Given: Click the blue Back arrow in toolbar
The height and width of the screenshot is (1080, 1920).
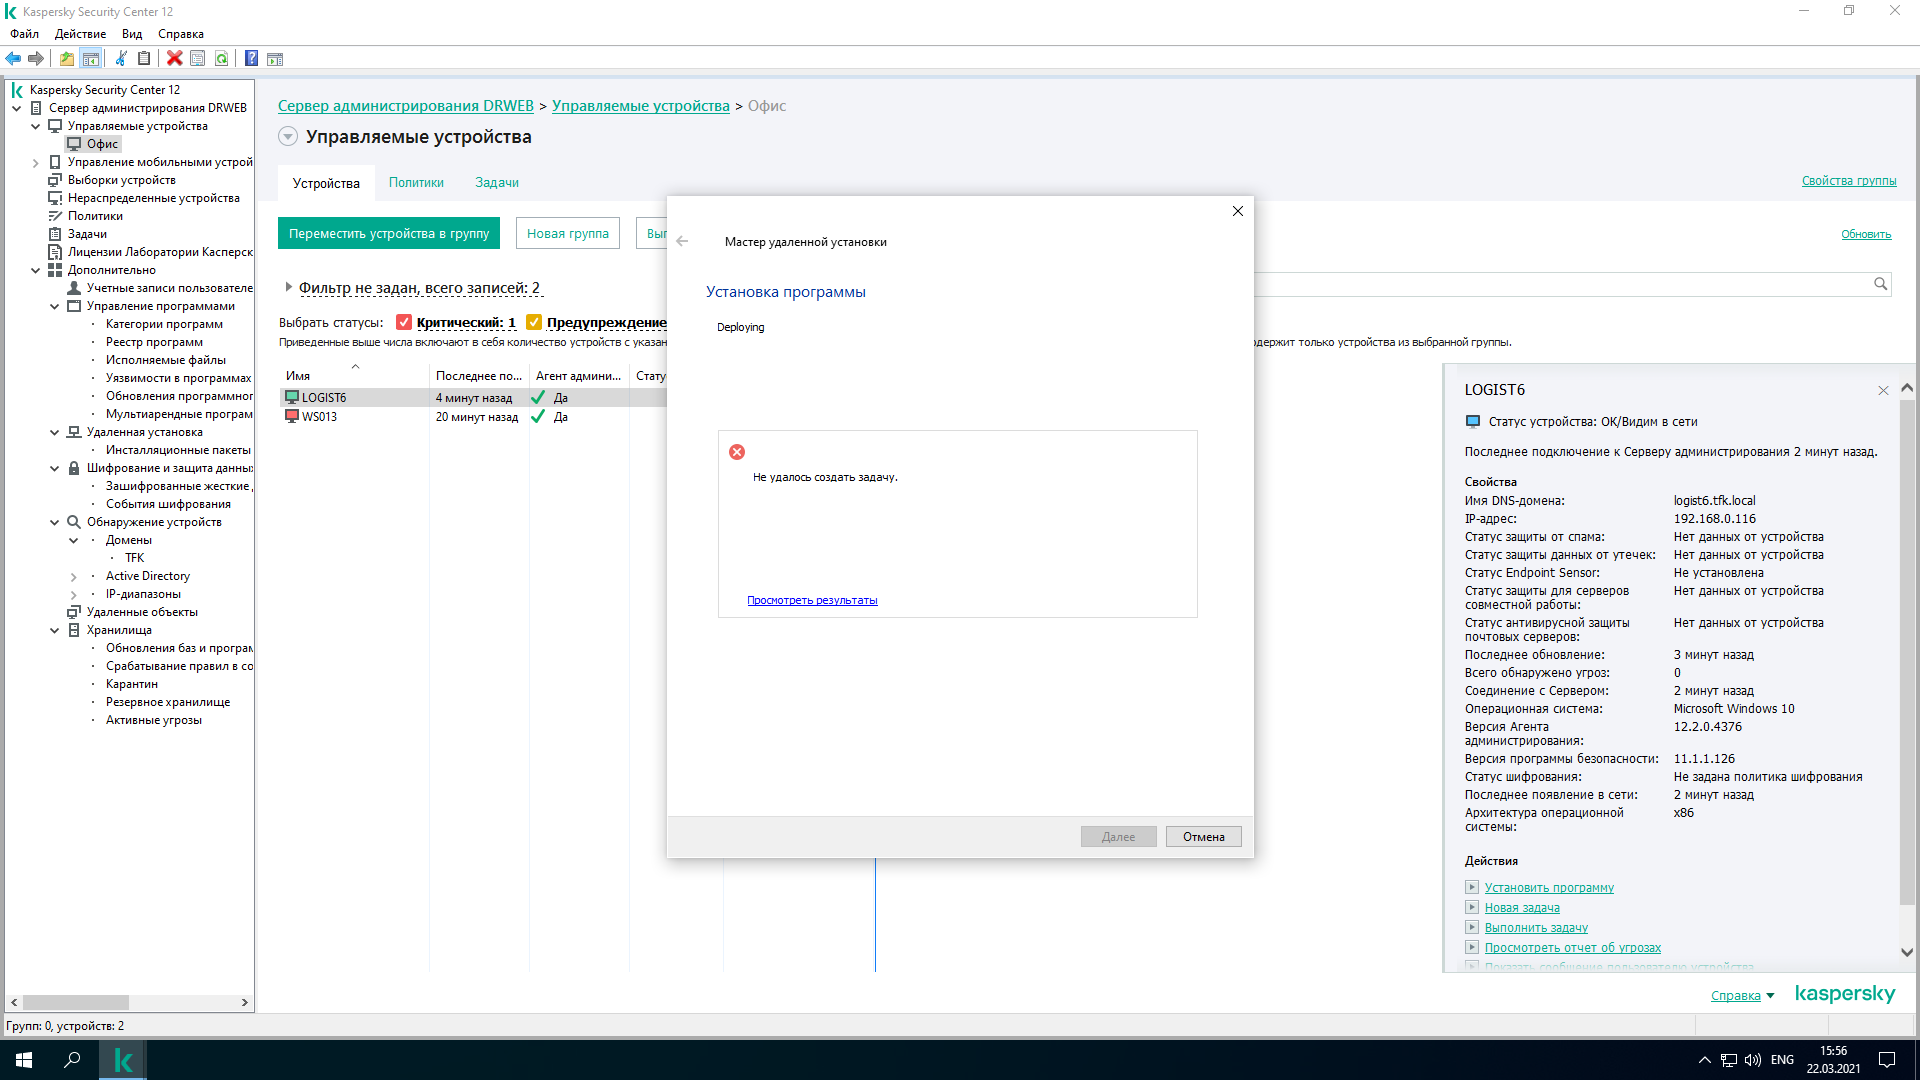Looking at the screenshot, I should pos(13,58).
